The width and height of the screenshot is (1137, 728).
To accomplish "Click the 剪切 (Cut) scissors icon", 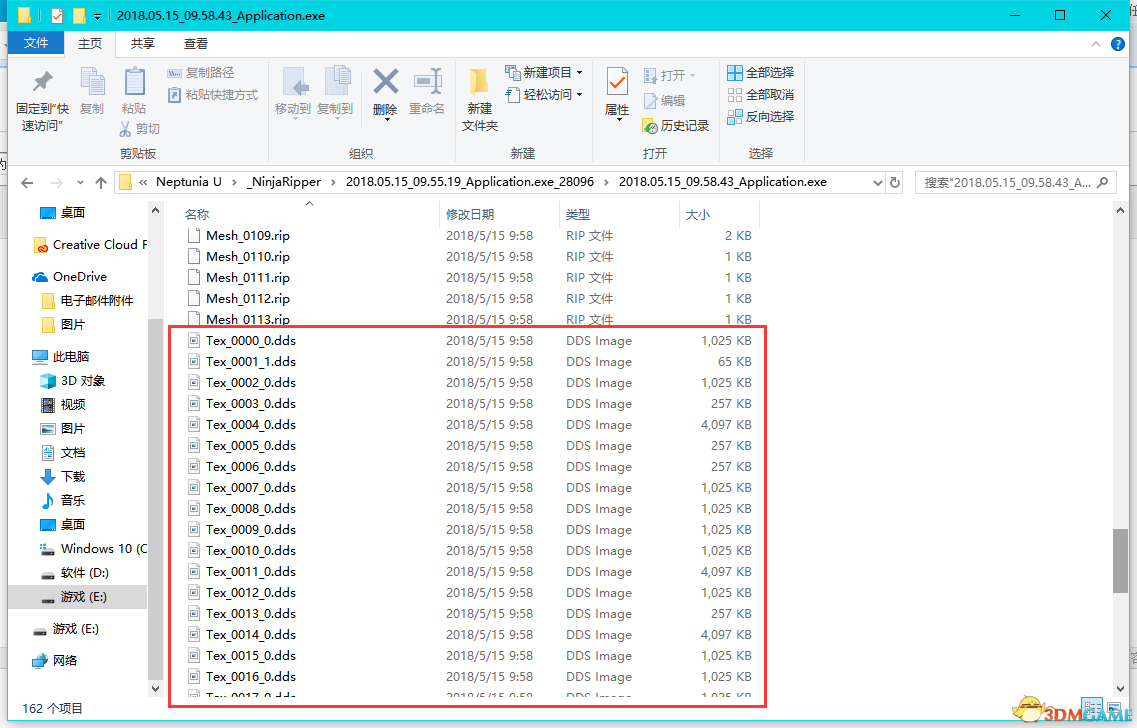I will click(x=126, y=129).
